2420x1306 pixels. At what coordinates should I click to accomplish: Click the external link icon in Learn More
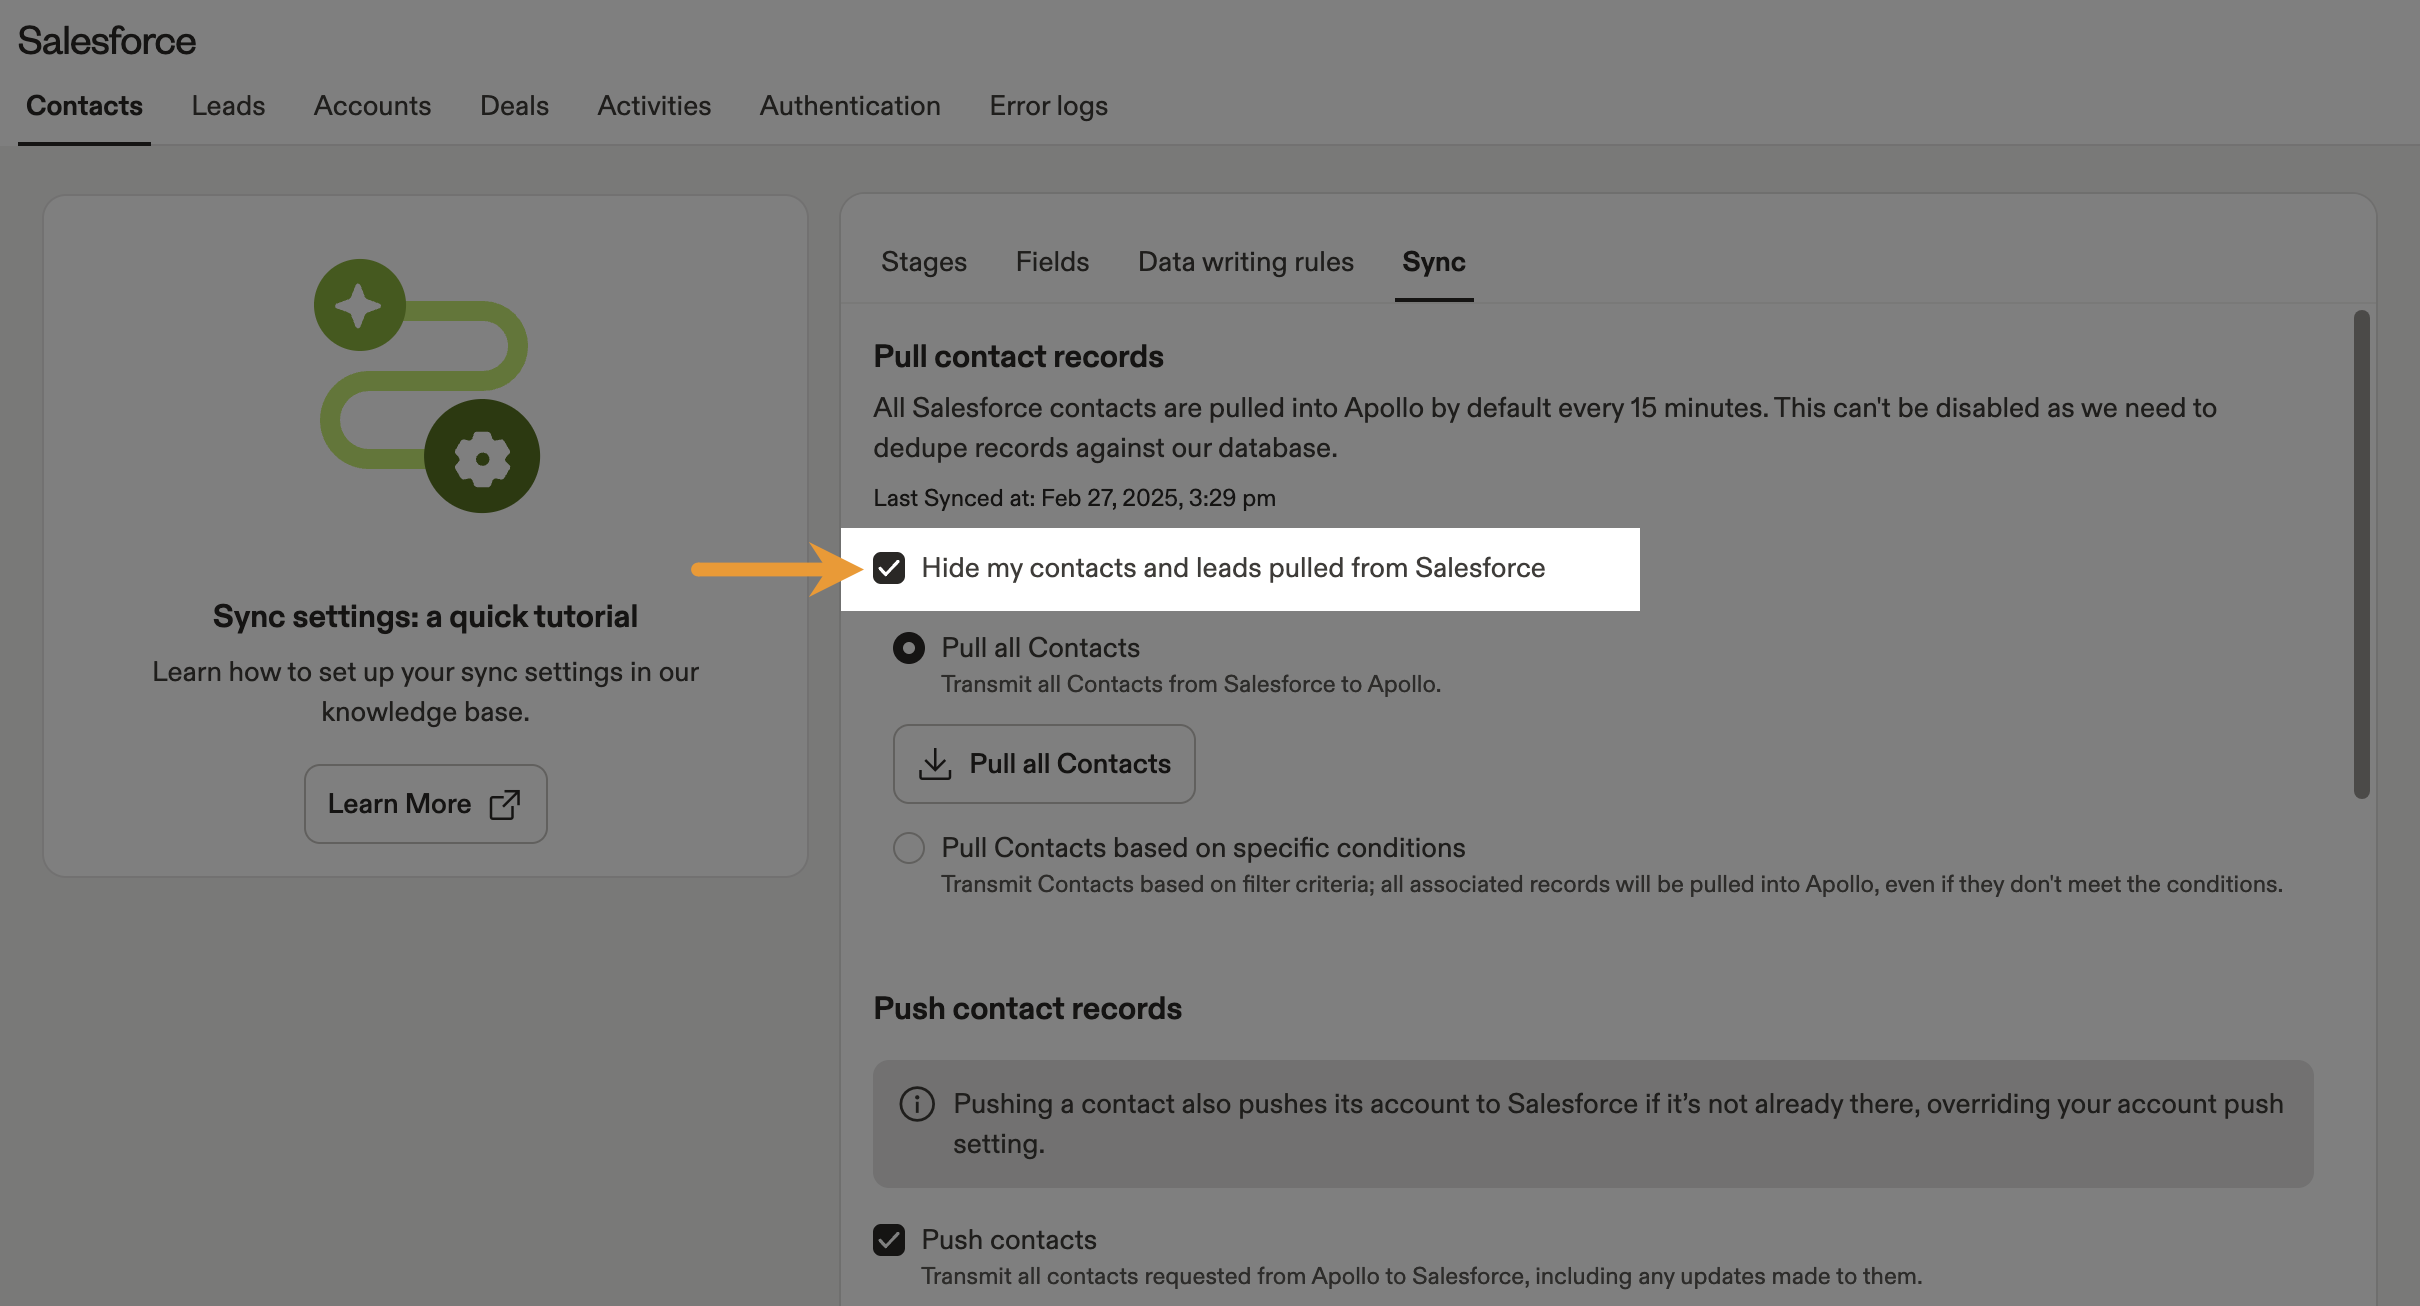[x=504, y=804]
